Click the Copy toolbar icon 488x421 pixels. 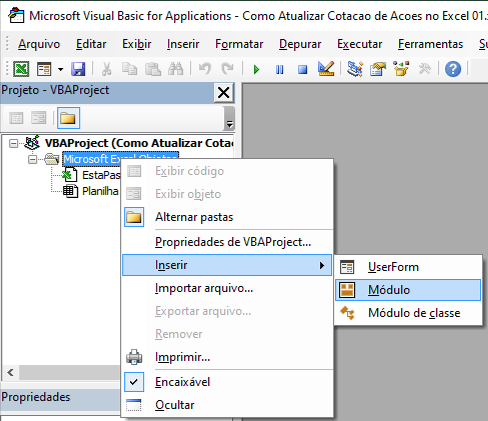129,69
